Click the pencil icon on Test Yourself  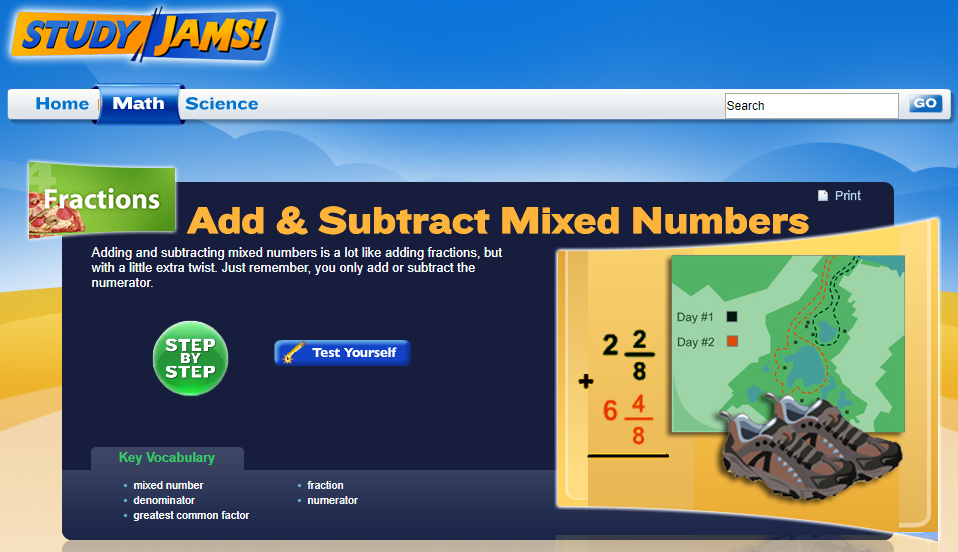(x=294, y=353)
